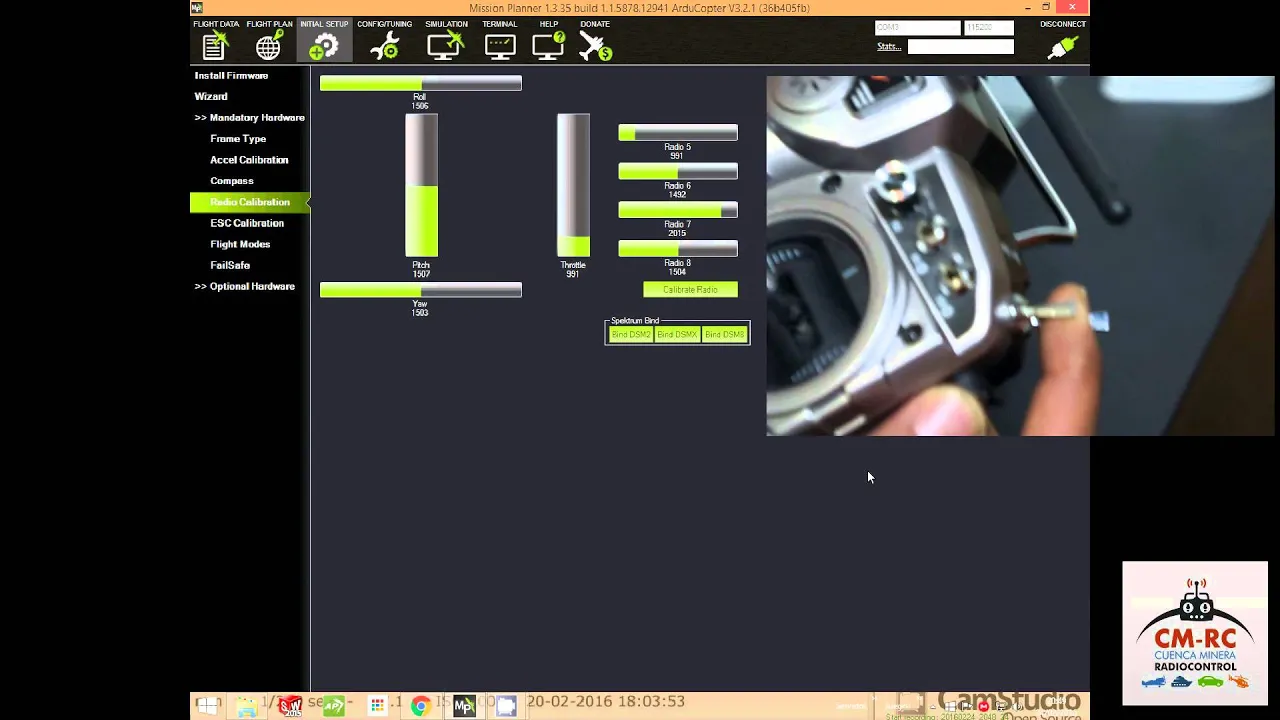Image resolution: width=1280 pixels, height=720 pixels.
Task: Open the Windows Start button
Action: click(207, 706)
